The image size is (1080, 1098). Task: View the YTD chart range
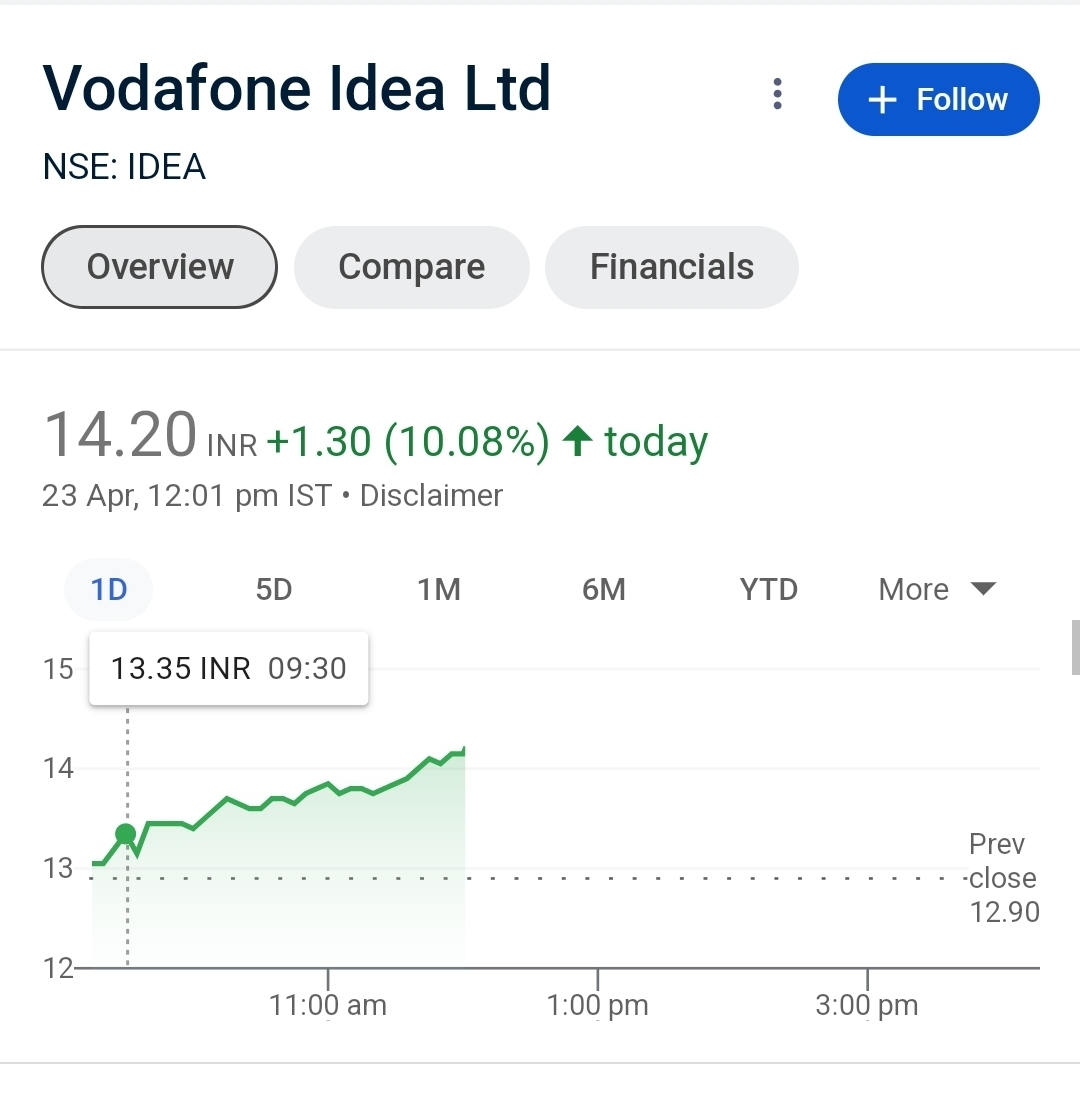(x=768, y=590)
